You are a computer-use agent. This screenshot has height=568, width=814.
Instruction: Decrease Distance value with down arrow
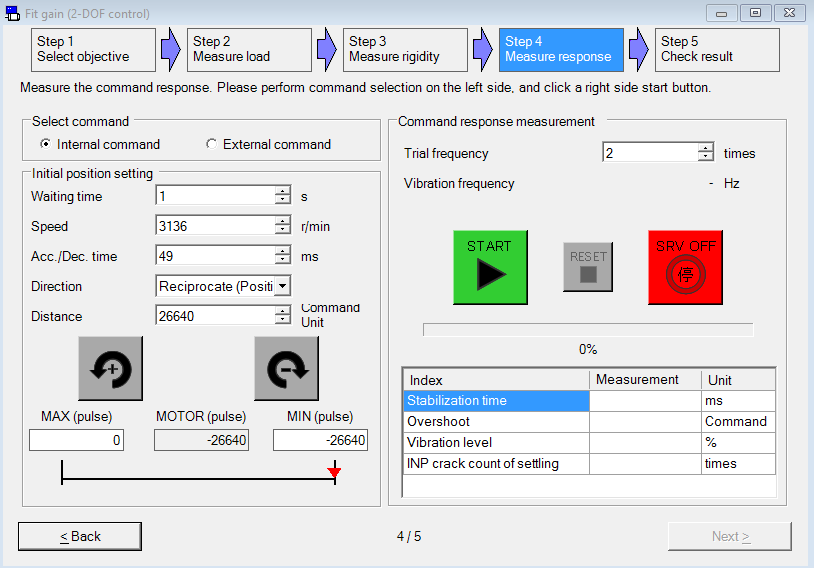click(x=283, y=320)
